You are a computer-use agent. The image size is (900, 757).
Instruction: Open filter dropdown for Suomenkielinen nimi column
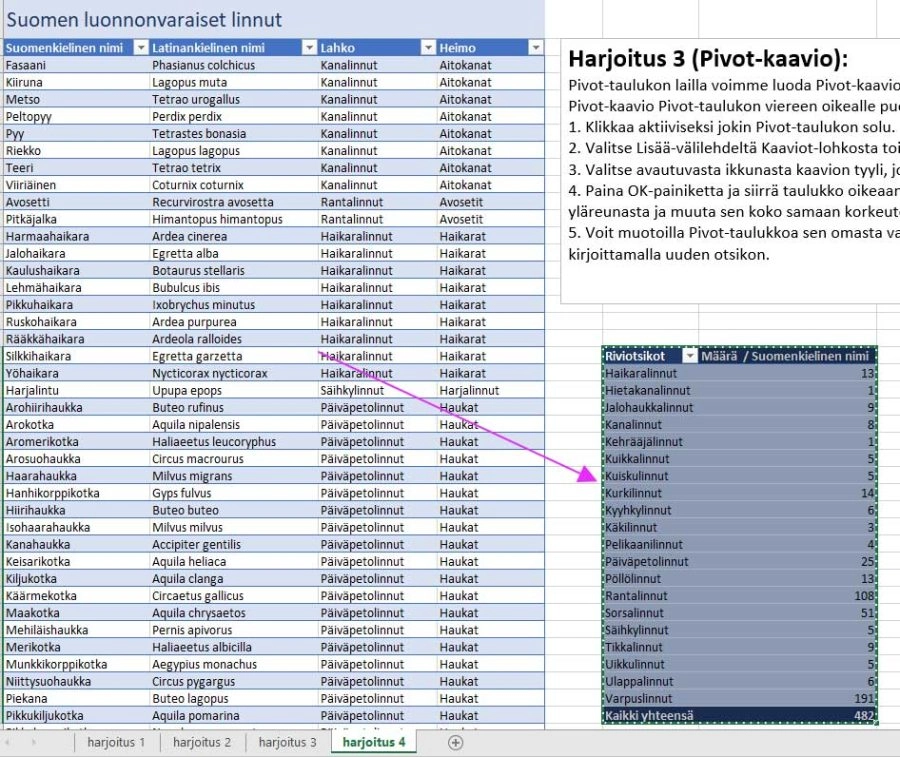coord(141,48)
